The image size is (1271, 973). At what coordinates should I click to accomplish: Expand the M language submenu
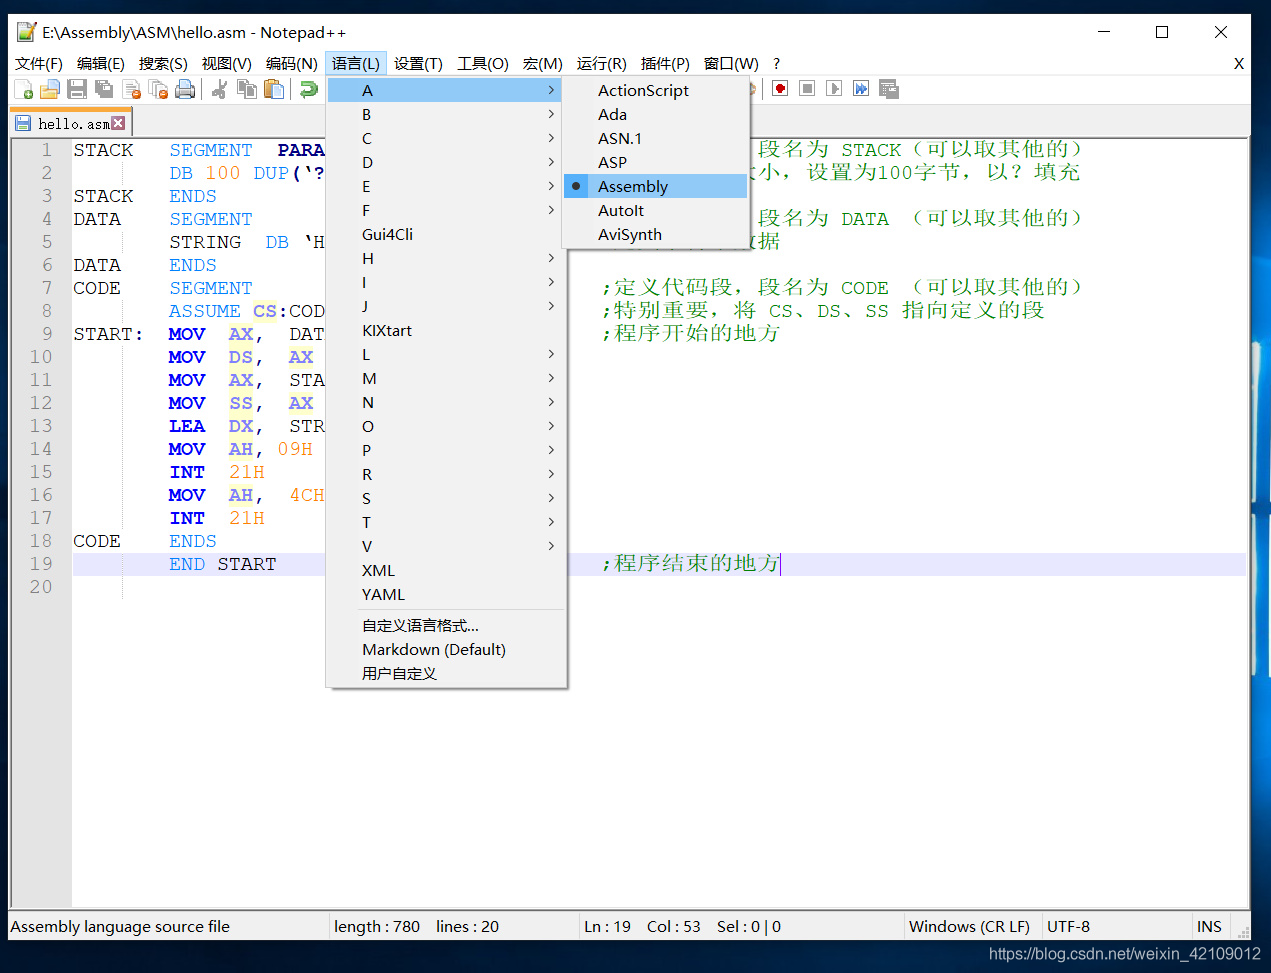pos(445,378)
